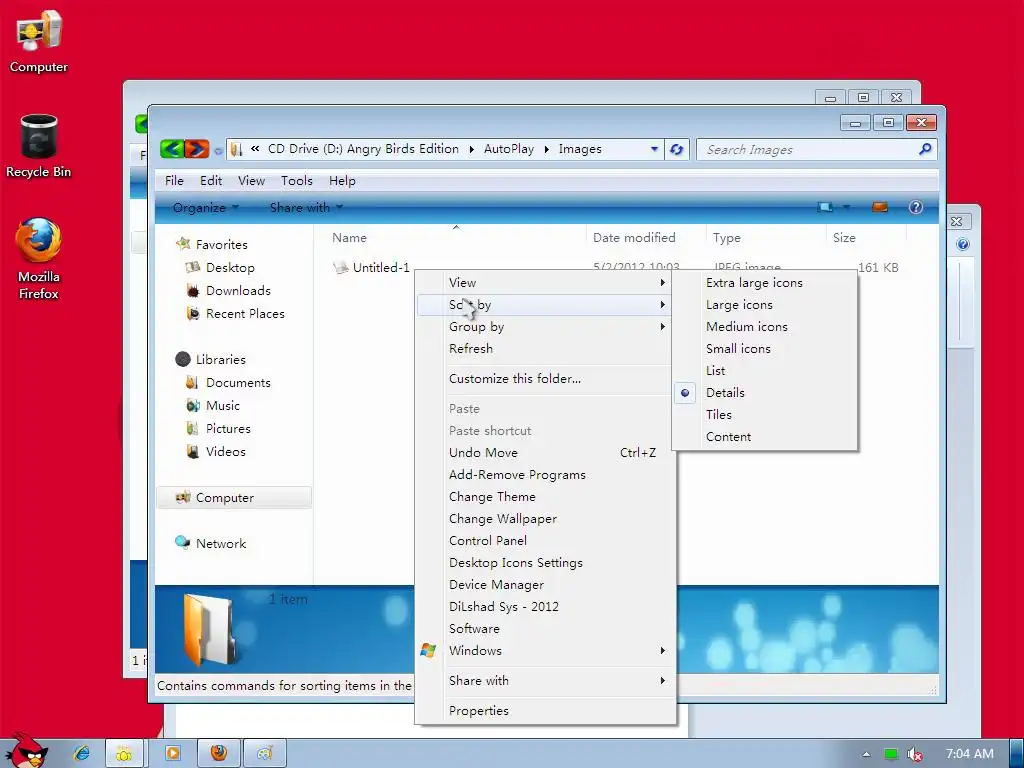Click the search magnifier icon
The height and width of the screenshot is (768, 1024).
coord(925,150)
